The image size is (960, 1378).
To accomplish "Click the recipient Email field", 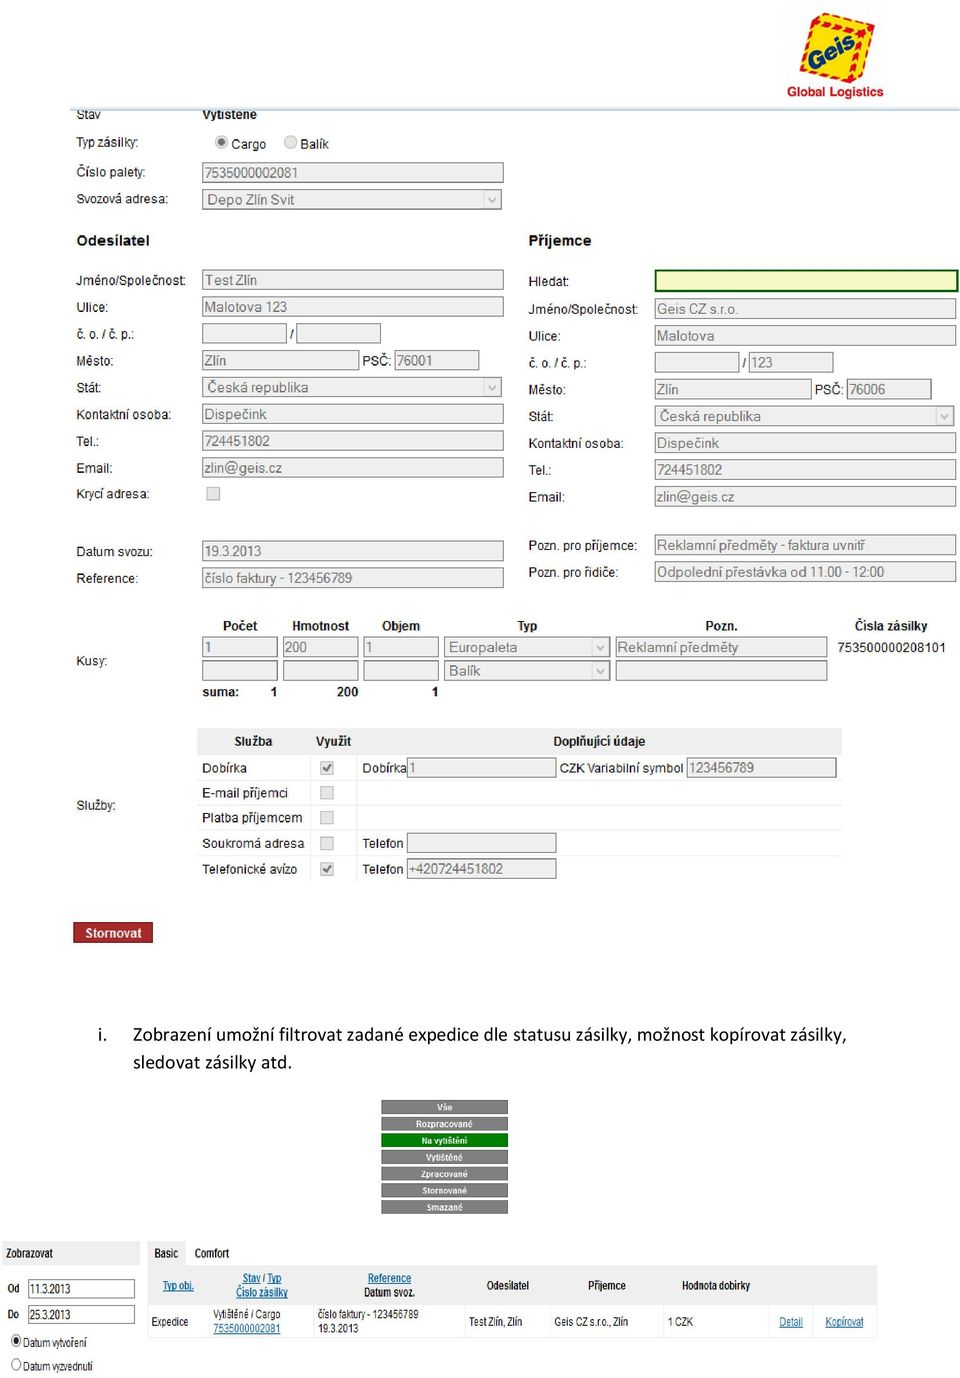I will pyautogui.click(x=805, y=496).
